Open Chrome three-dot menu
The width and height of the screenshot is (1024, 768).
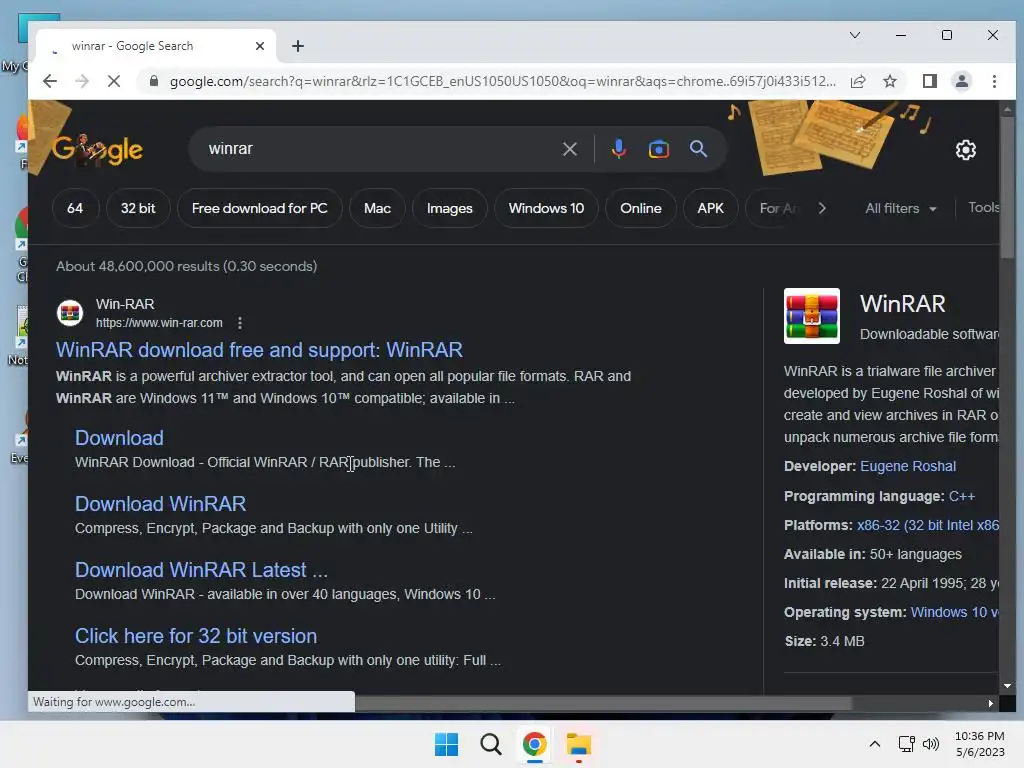[994, 81]
